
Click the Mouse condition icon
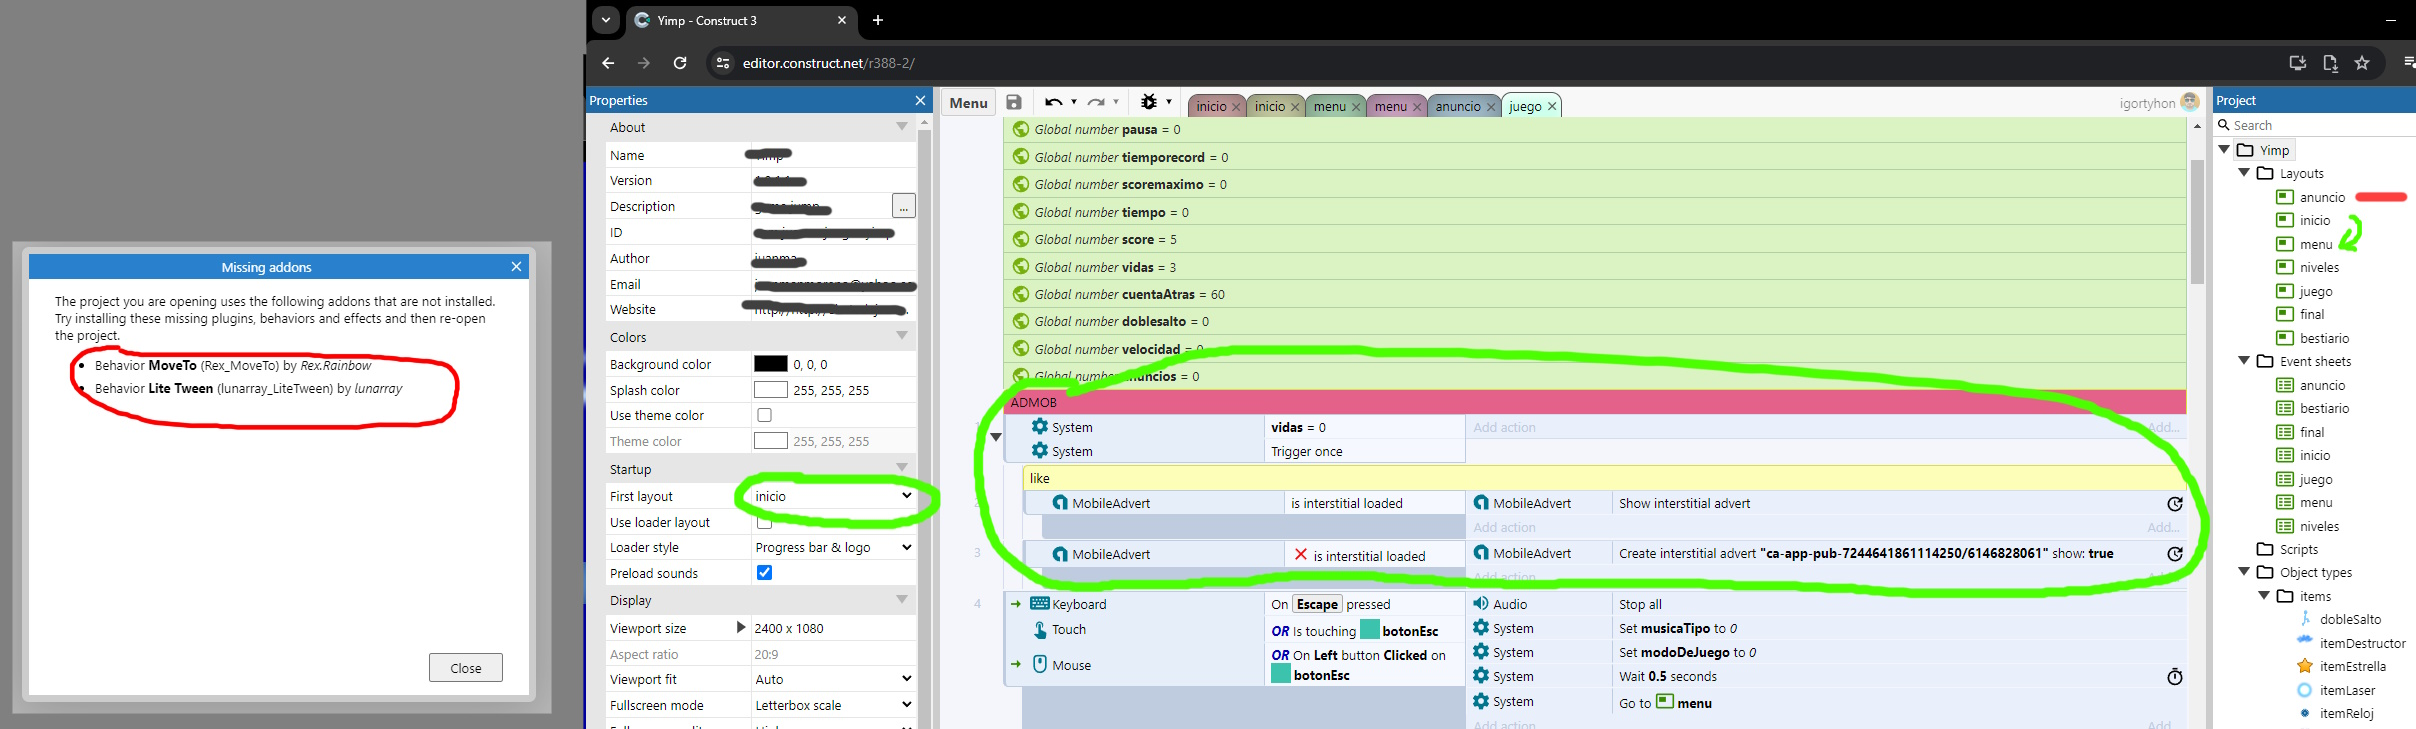pyautogui.click(x=1039, y=664)
